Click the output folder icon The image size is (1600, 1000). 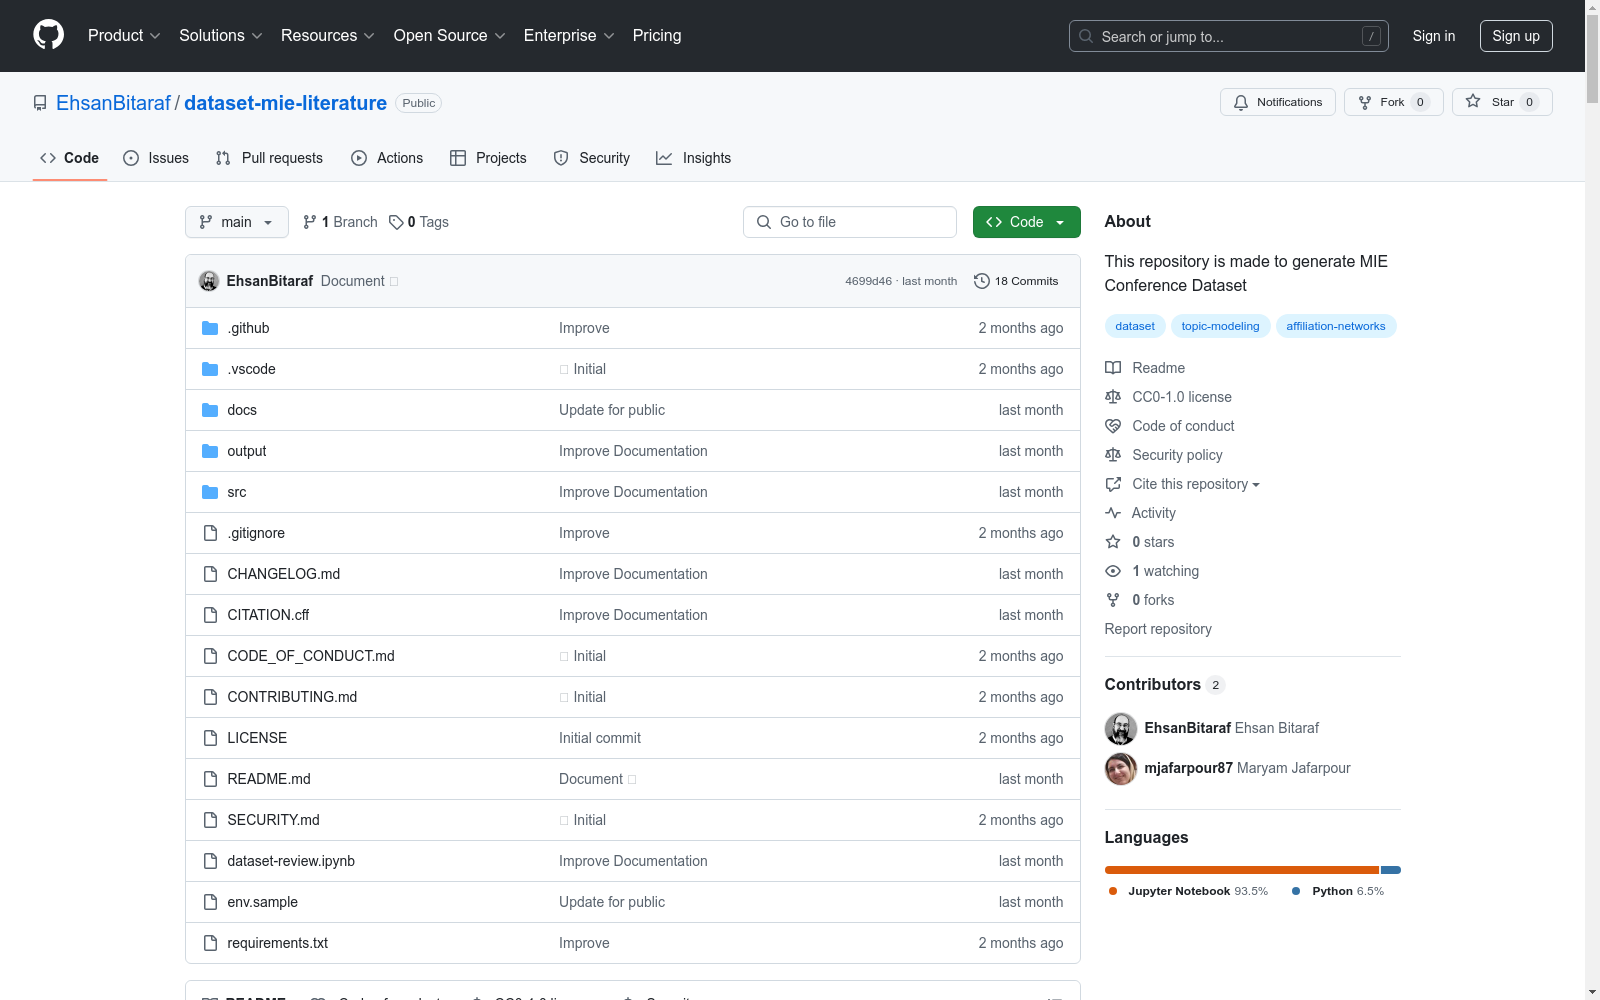click(210, 451)
